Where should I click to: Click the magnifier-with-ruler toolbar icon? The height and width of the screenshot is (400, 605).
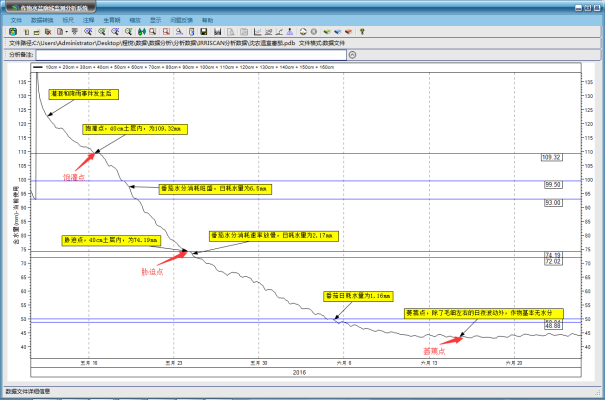click(179, 32)
